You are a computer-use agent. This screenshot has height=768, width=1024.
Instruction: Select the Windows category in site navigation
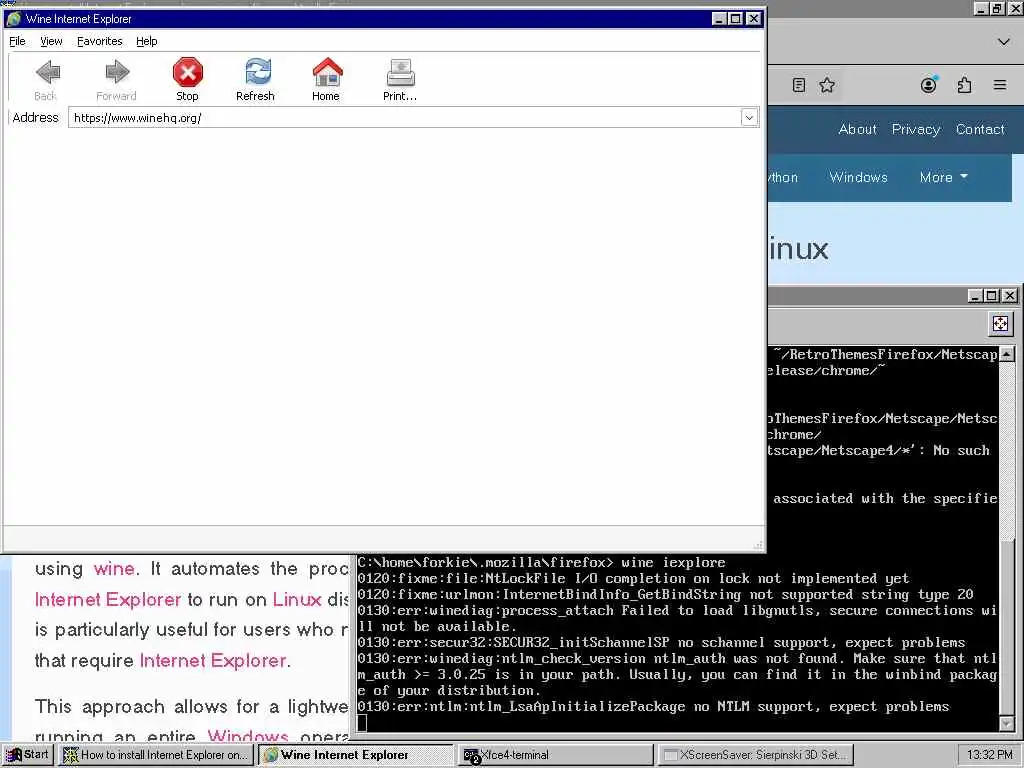point(858,177)
